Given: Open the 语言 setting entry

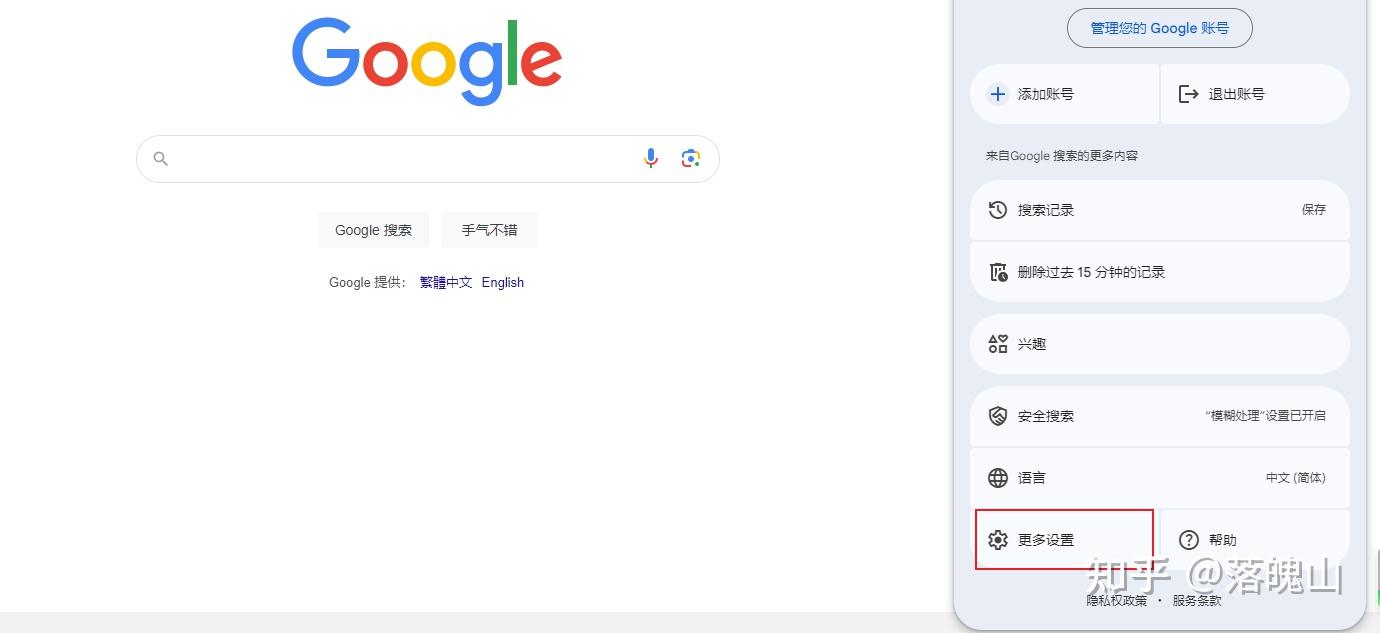Looking at the screenshot, I should pos(1160,478).
